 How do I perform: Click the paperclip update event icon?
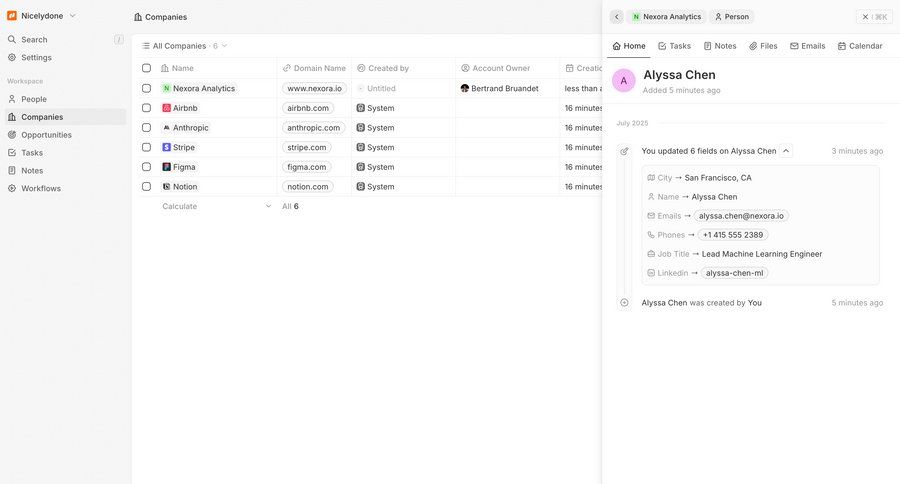click(x=624, y=151)
